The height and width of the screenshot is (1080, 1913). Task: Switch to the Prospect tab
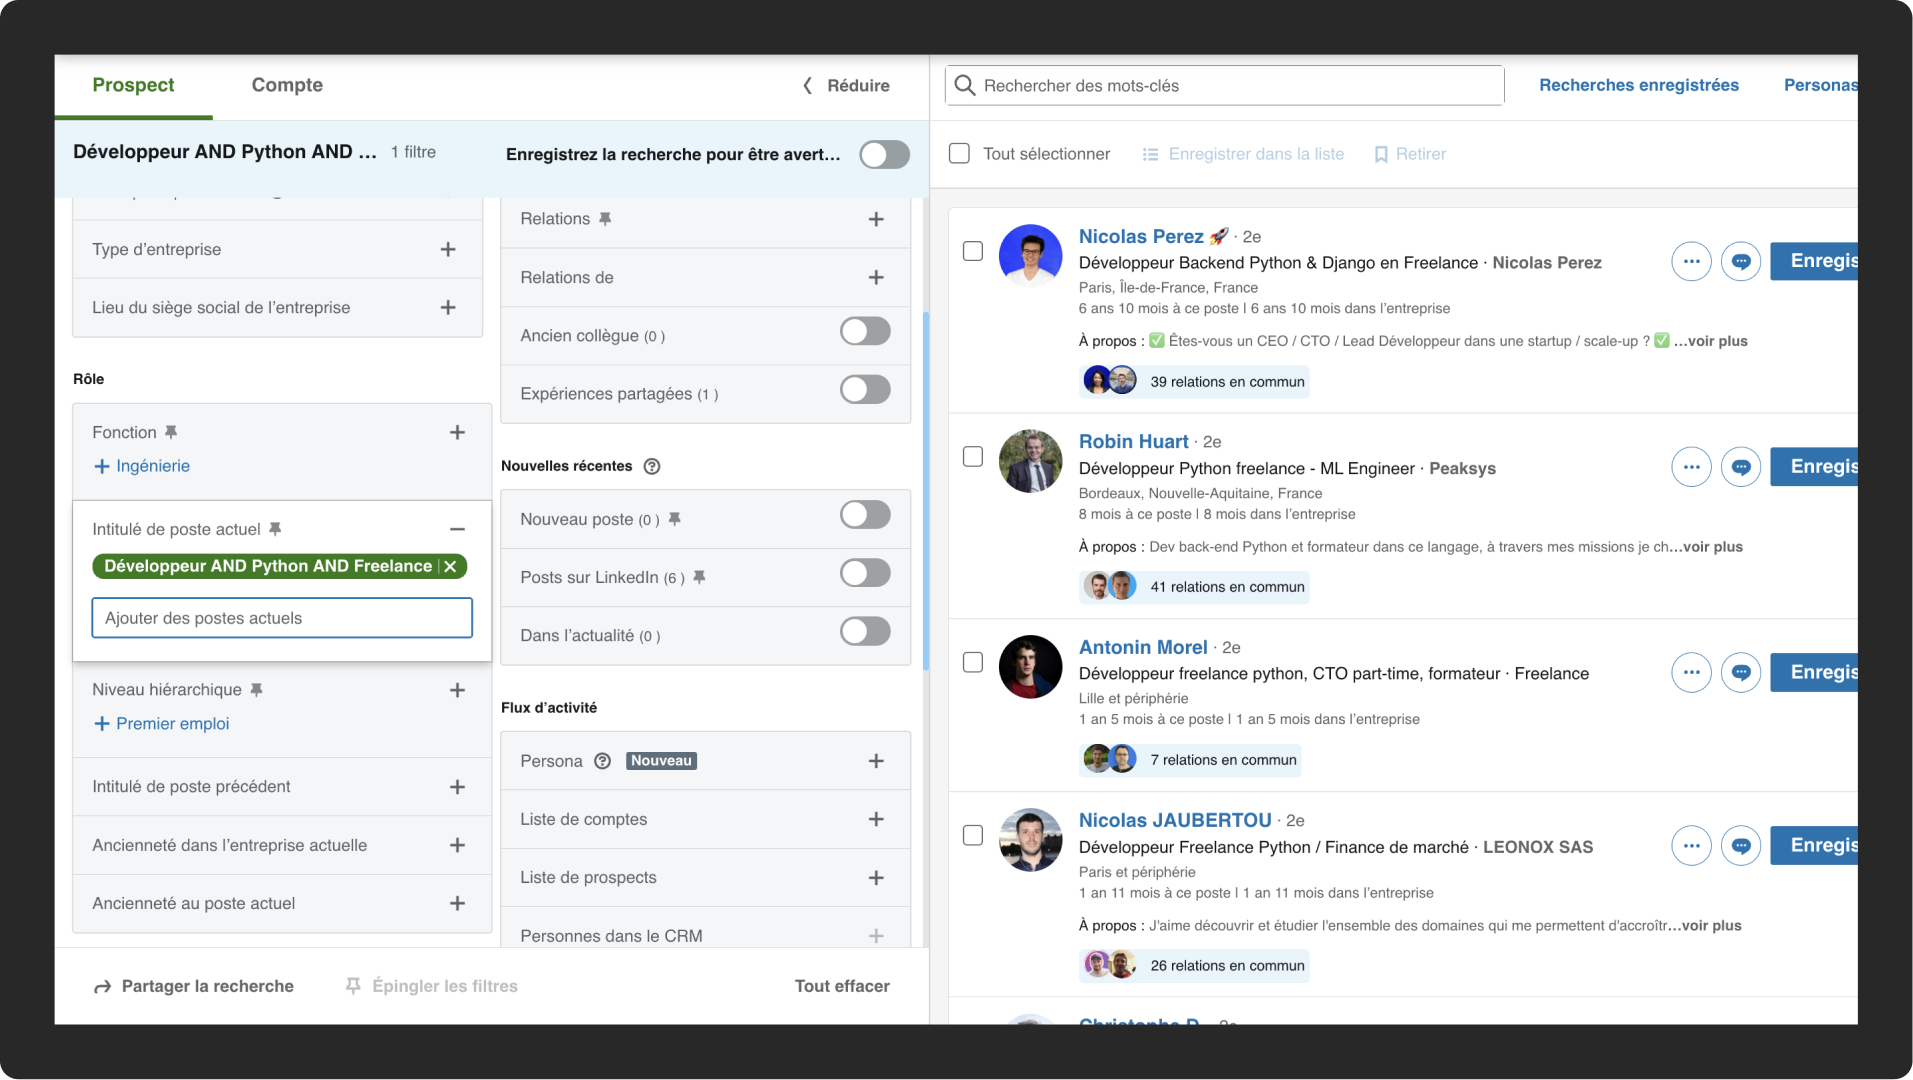[133, 85]
